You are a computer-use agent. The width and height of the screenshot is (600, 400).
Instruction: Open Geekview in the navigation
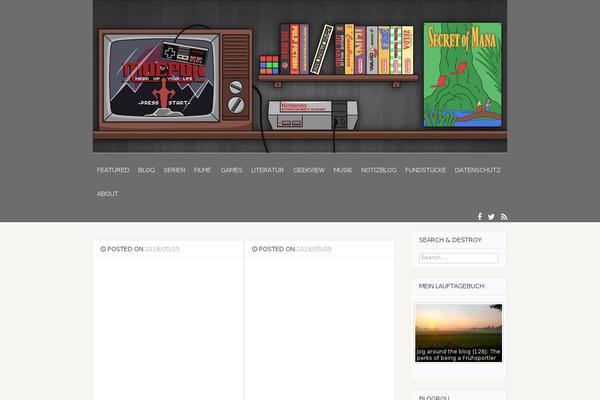click(x=309, y=170)
